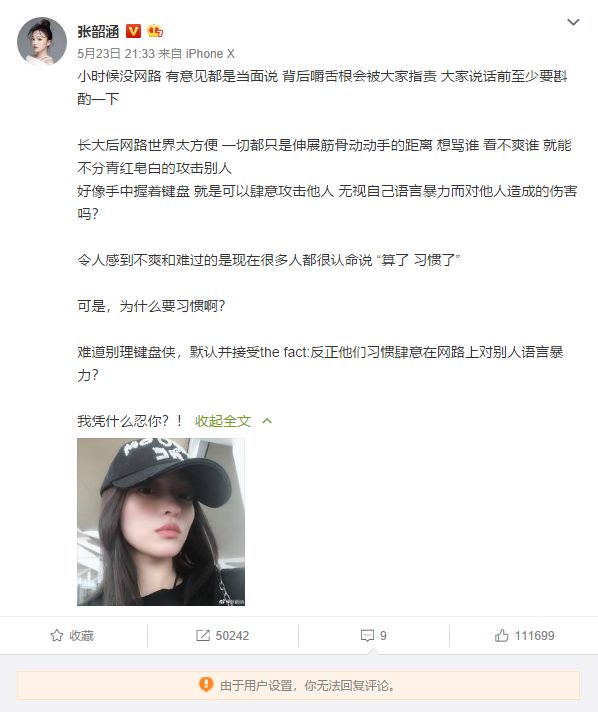Click the repost share icon
598x712 pixels.
tap(203, 635)
